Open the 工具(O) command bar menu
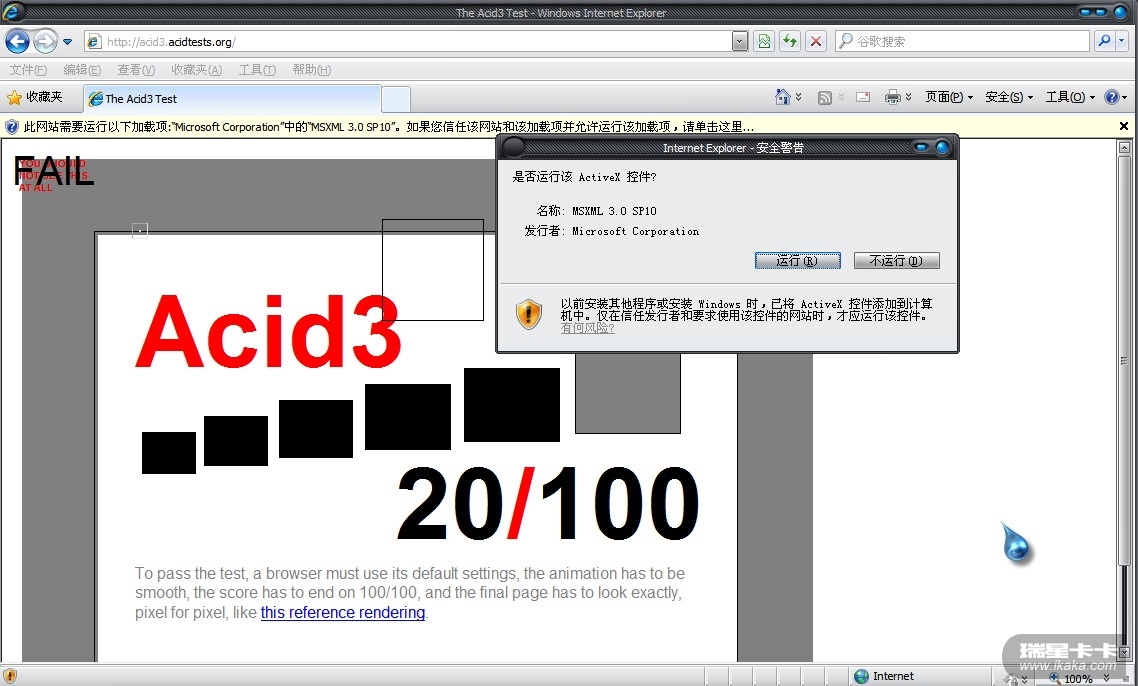Image resolution: width=1138 pixels, height=686 pixels. click(1070, 97)
